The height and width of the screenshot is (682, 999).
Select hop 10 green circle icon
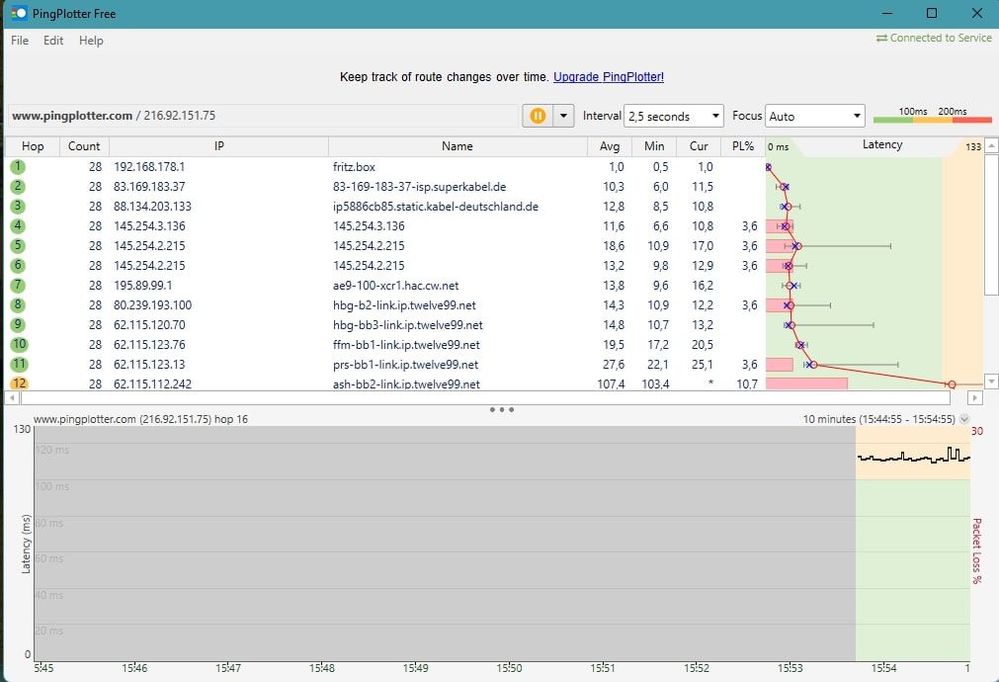[x=19, y=344]
